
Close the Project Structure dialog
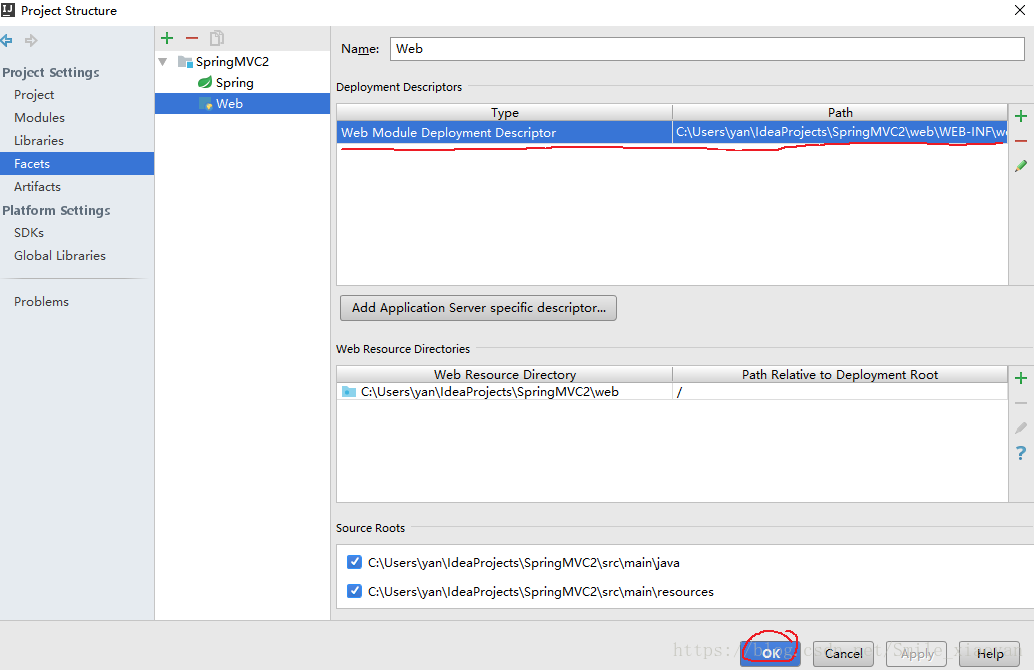click(x=1019, y=10)
